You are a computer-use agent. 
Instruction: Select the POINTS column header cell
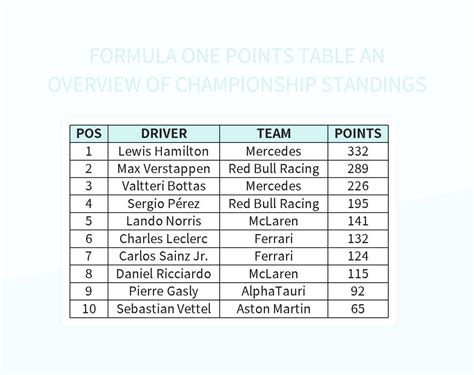(x=358, y=134)
